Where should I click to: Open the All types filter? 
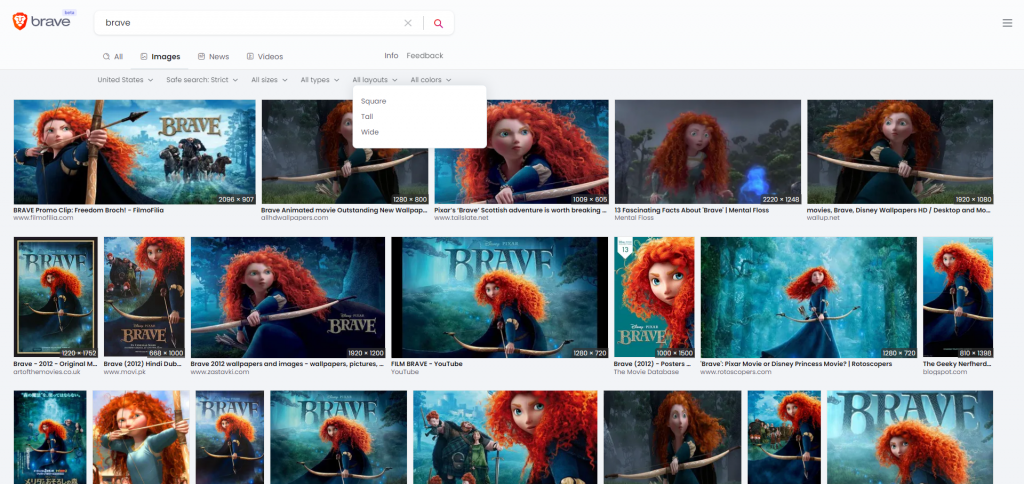pos(319,80)
